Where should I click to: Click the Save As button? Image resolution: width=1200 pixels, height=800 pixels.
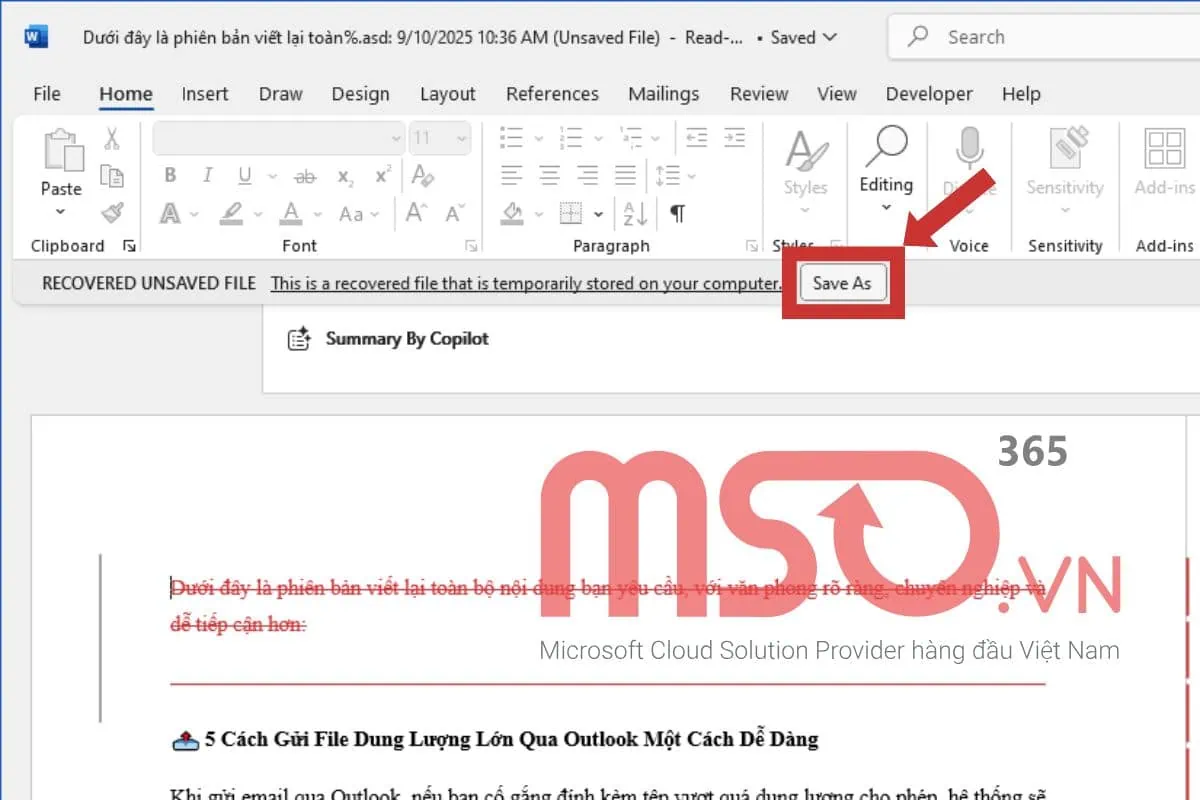pos(842,283)
